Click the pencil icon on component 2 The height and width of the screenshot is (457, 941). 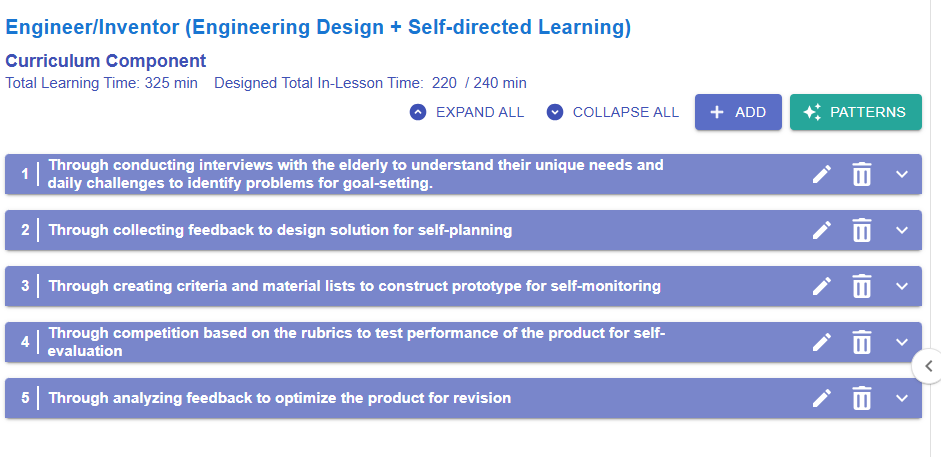(x=822, y=231)
